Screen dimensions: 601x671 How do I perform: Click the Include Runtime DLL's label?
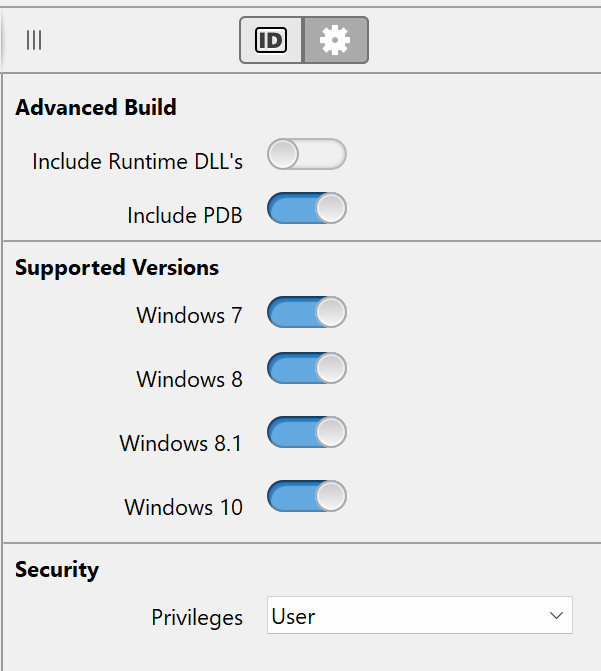tap(137, 162)
